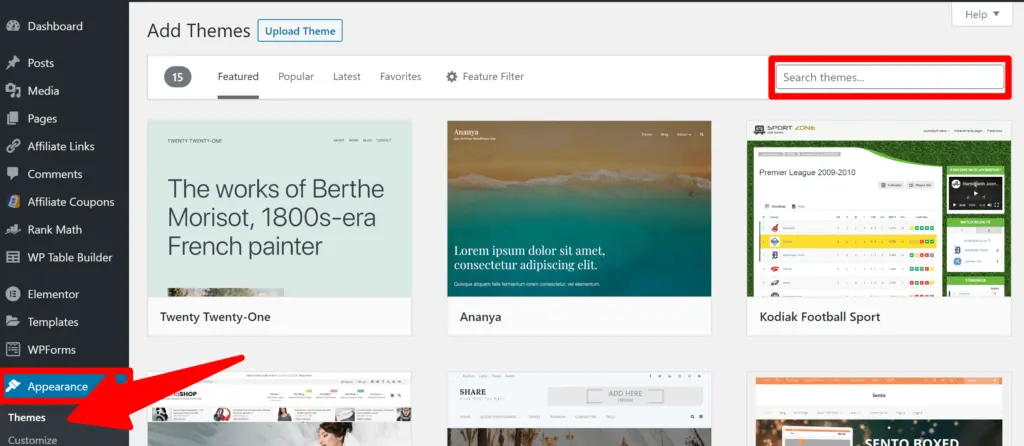Switch to the Popular tab
Viewport: 1024px width, 446px height.
tap(296, 76)
